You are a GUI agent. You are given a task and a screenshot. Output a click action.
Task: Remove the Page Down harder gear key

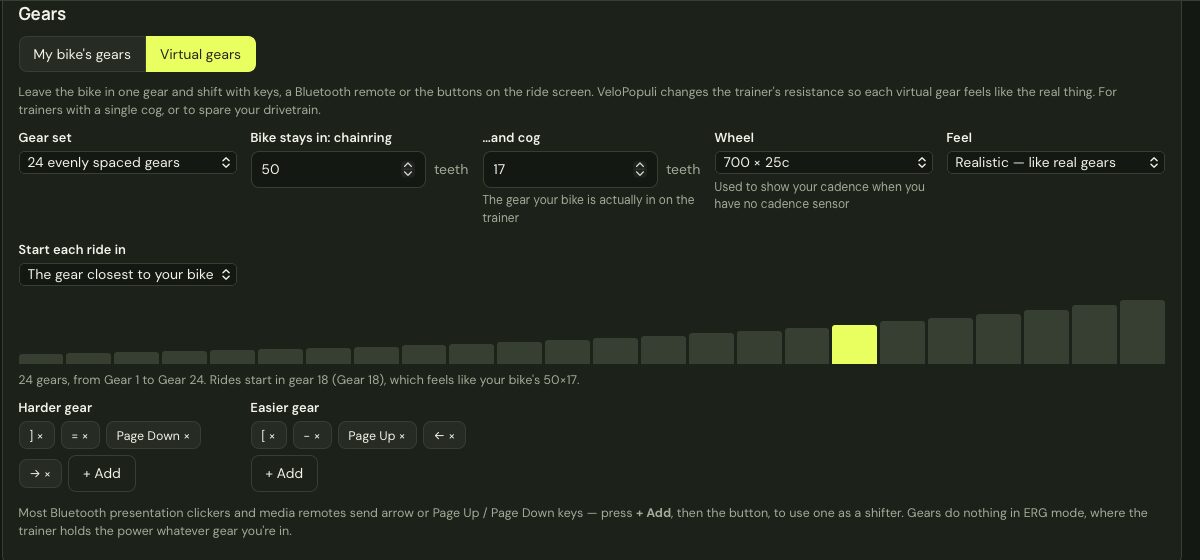click(x=187, y=436)
